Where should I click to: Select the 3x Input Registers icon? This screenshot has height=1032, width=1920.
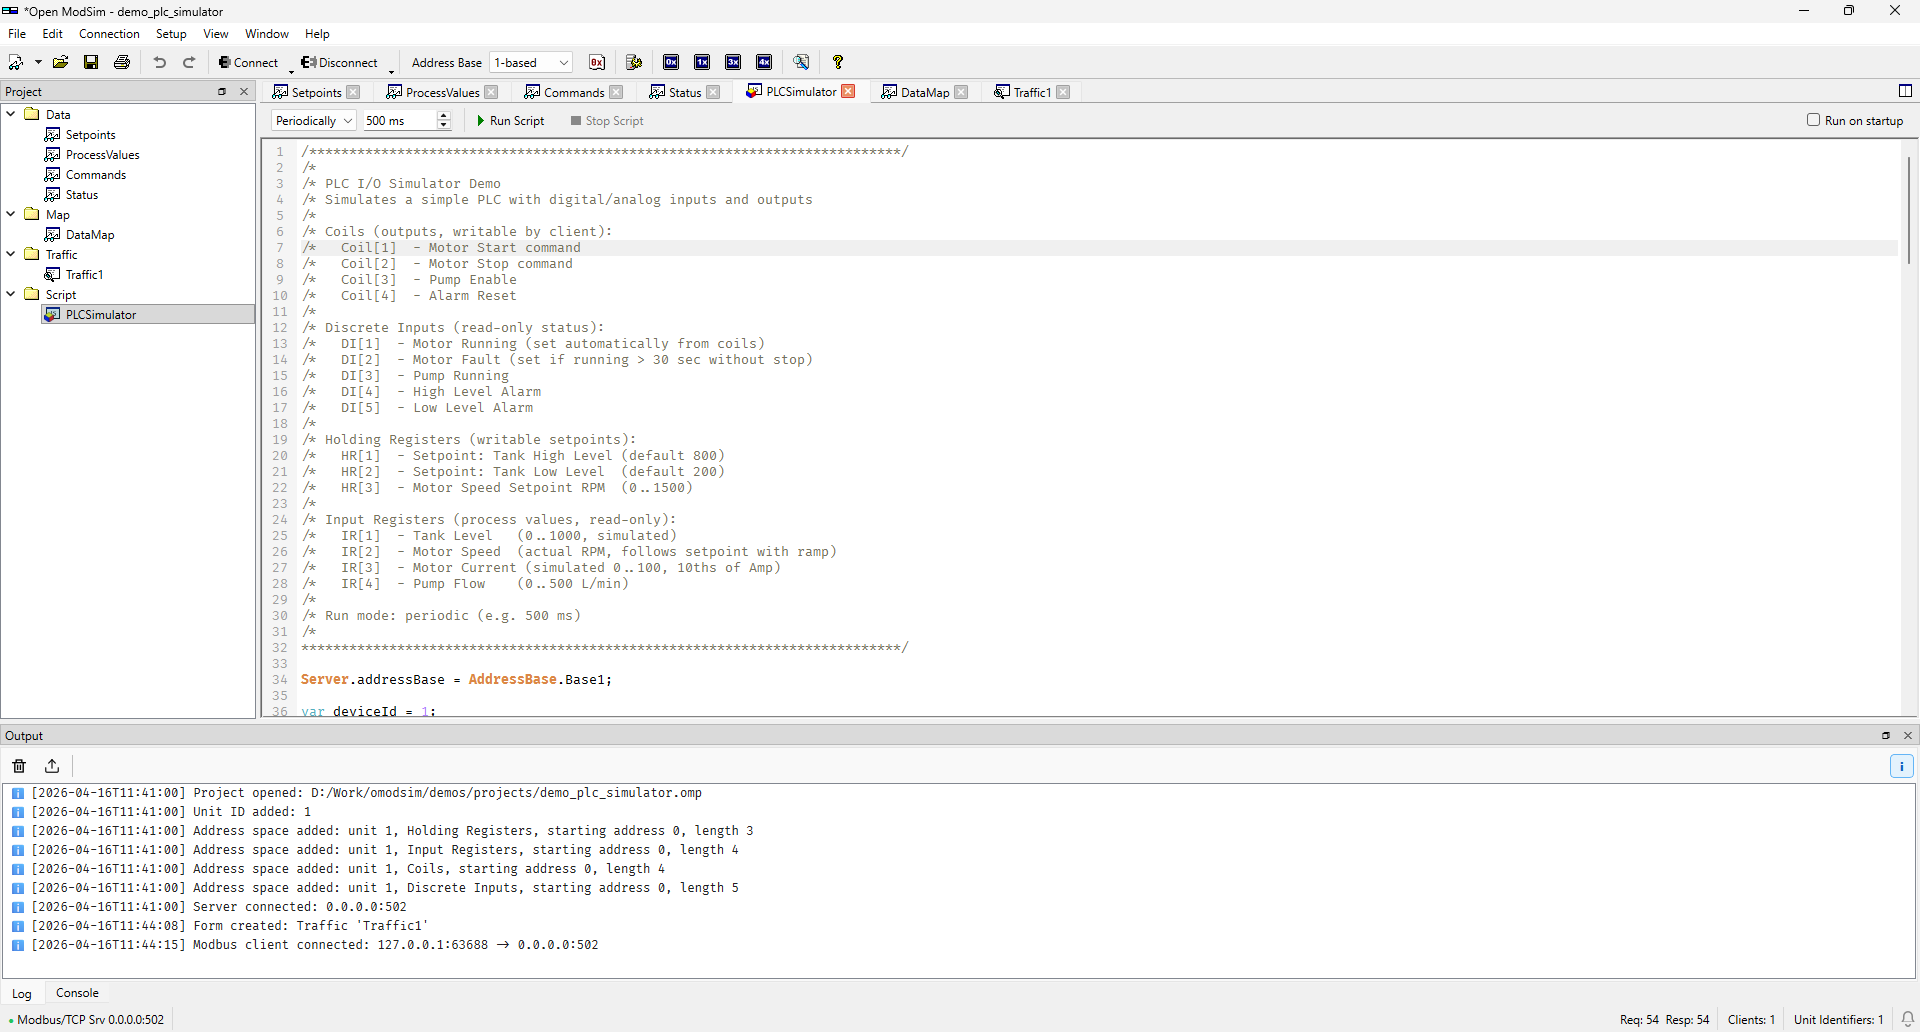pos(733,62)
